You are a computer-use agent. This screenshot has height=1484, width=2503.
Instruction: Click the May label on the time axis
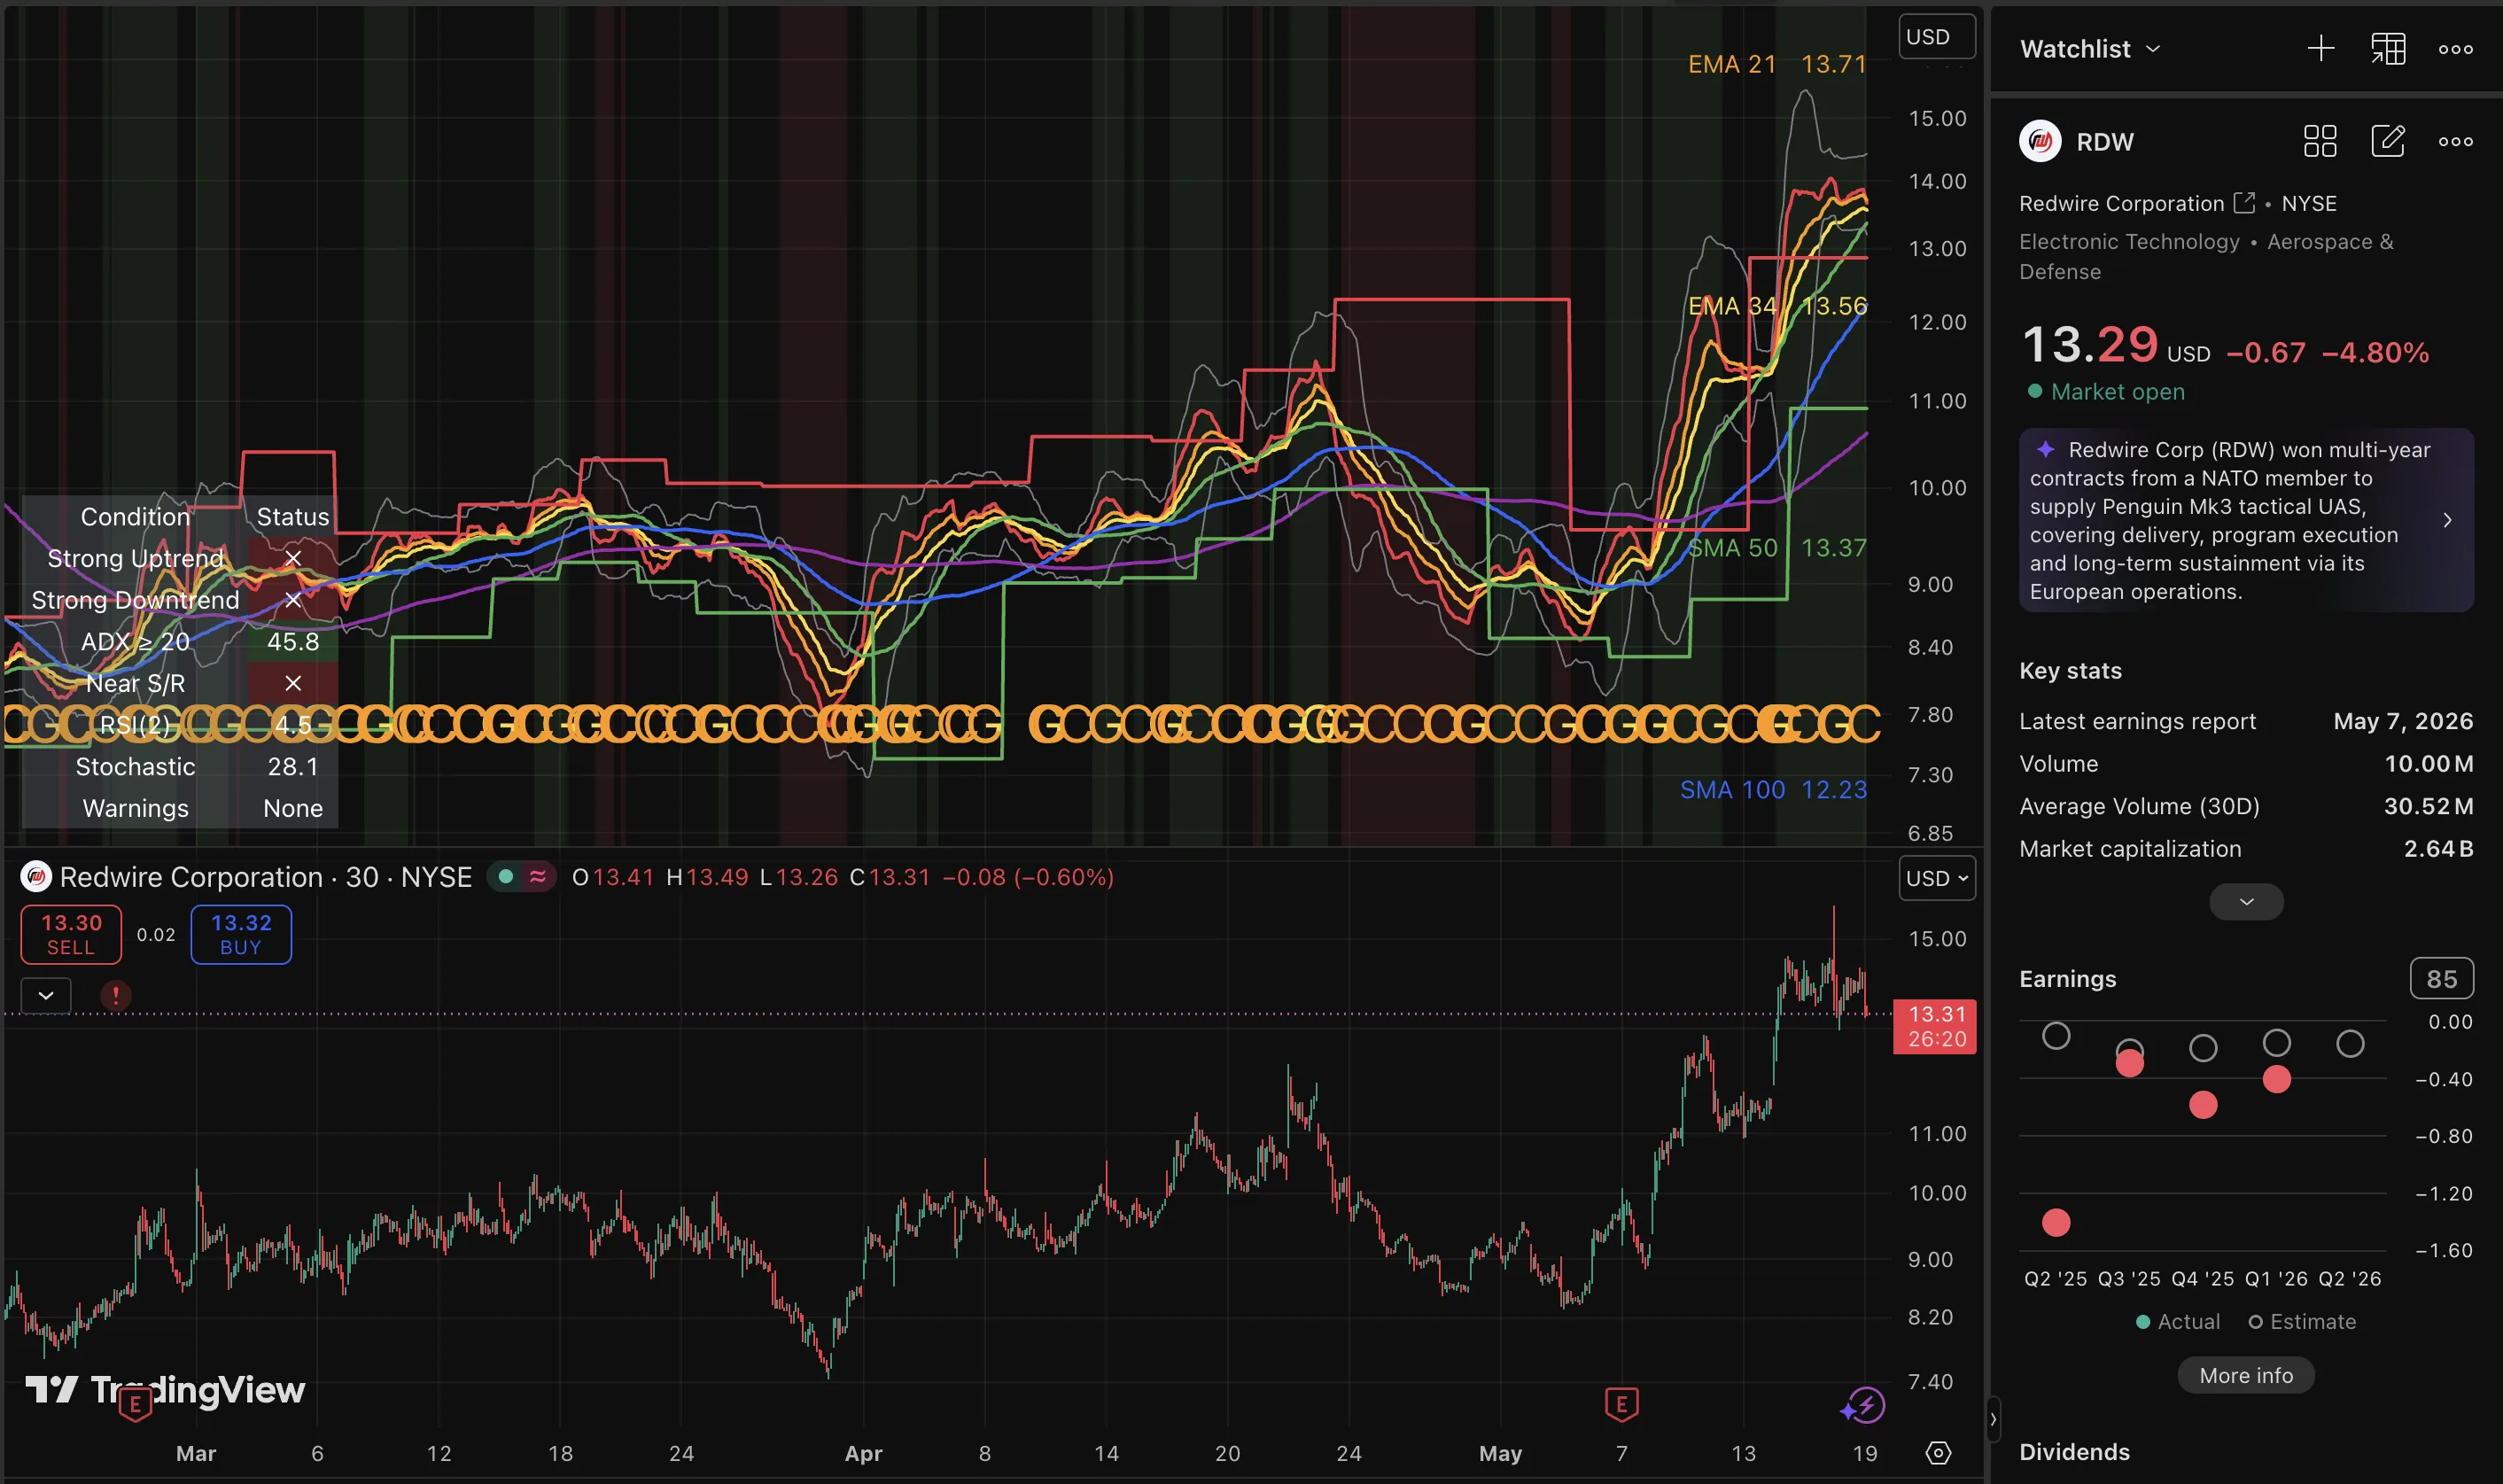pos(1500,1453)
